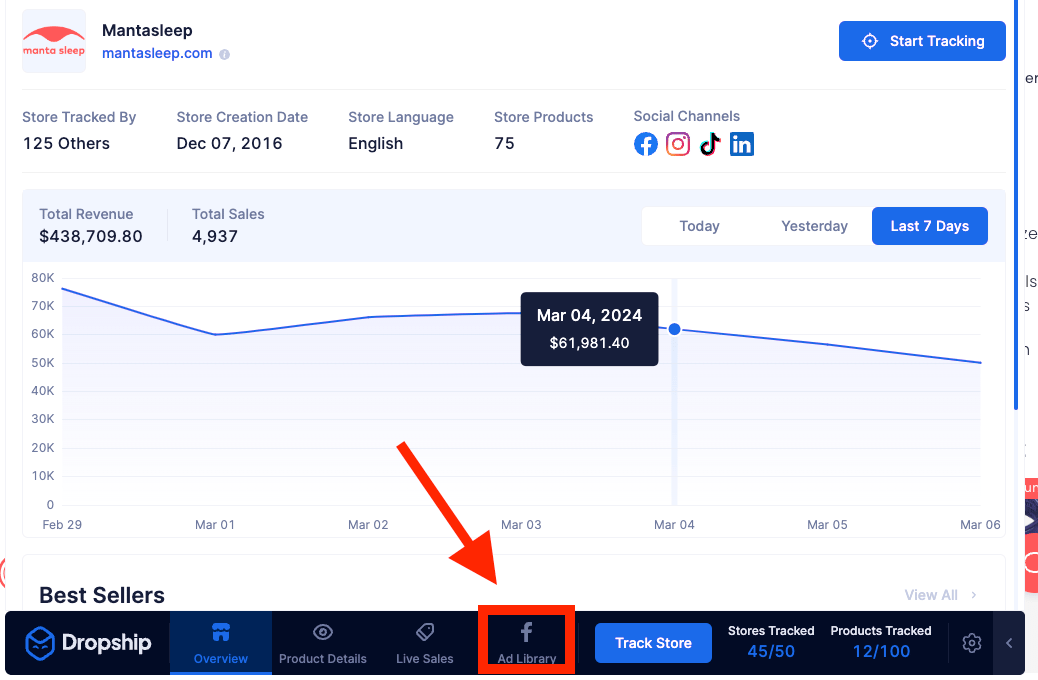Click the Mar 06 axis label
The width and height of the screenshot is (1038, 680).
tap(980, 525)
